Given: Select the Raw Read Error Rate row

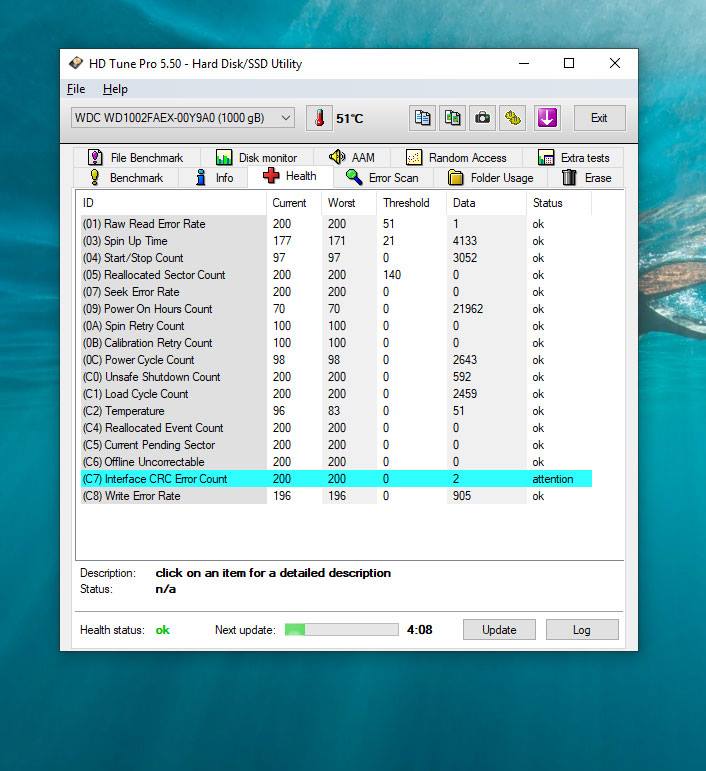Looking at the screenshot, I should (x=336, y=224).
